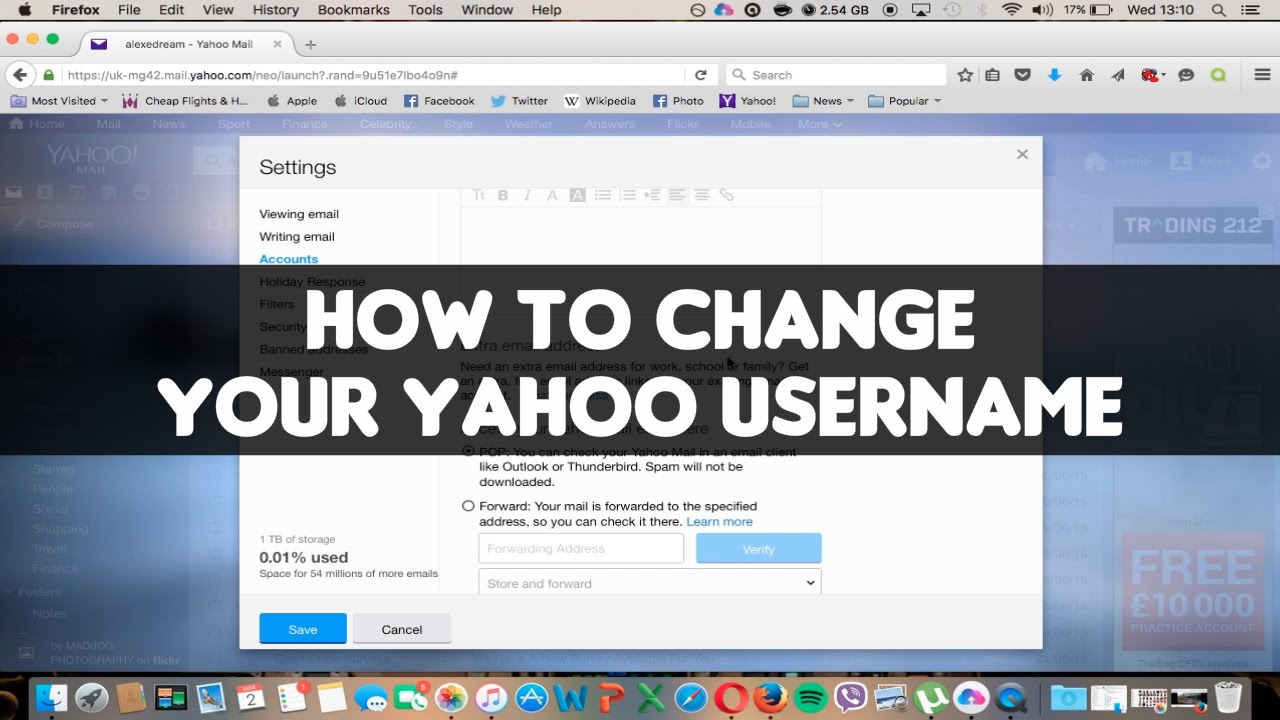Open the bookmarks list icon in Firefox toolbar

point(992,75)
